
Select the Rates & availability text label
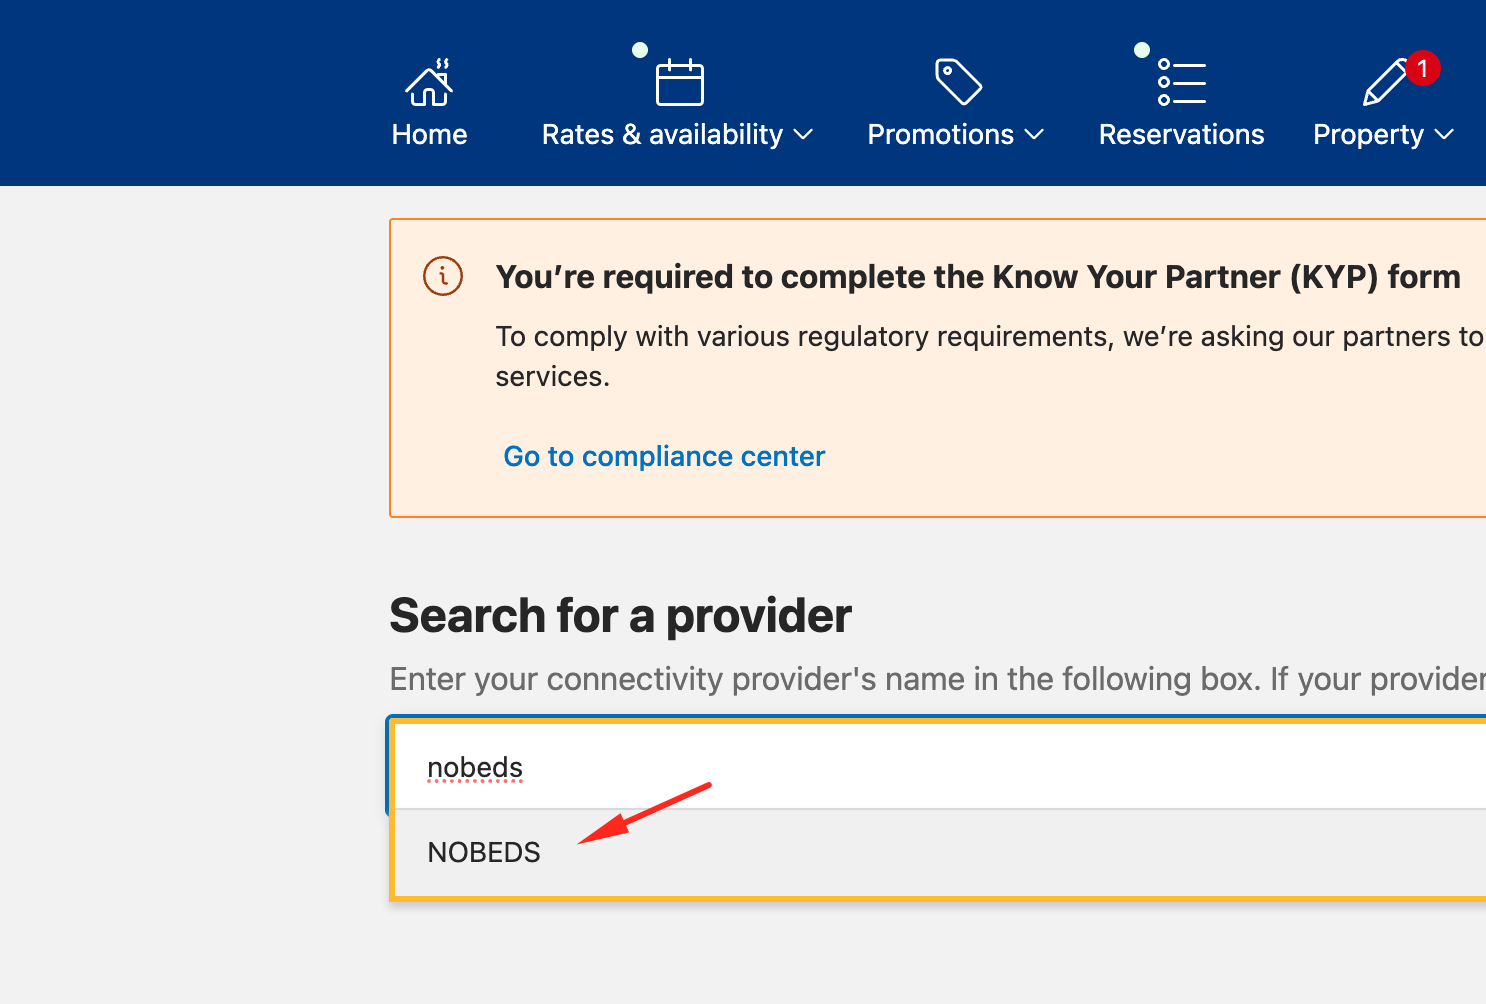click(662, 135)
